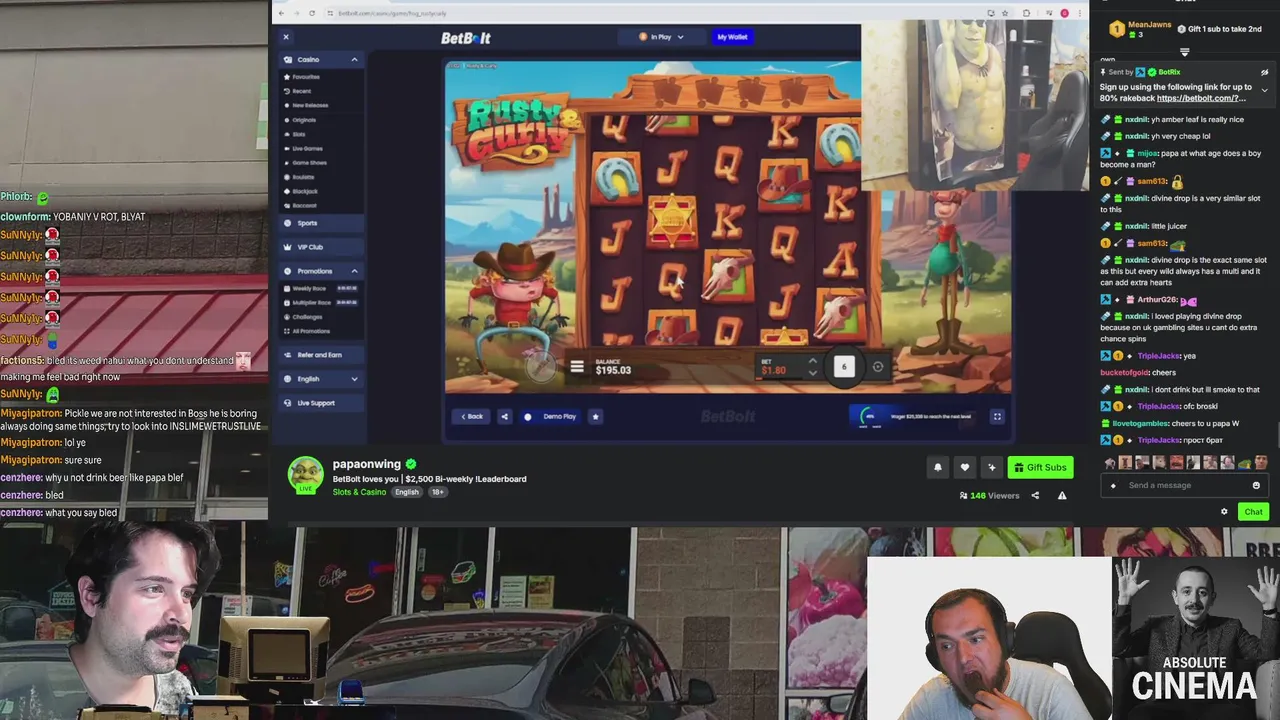Enter fullscreen for the game
The height and width of the screenshot is (720, 1280).
point(997,416)
